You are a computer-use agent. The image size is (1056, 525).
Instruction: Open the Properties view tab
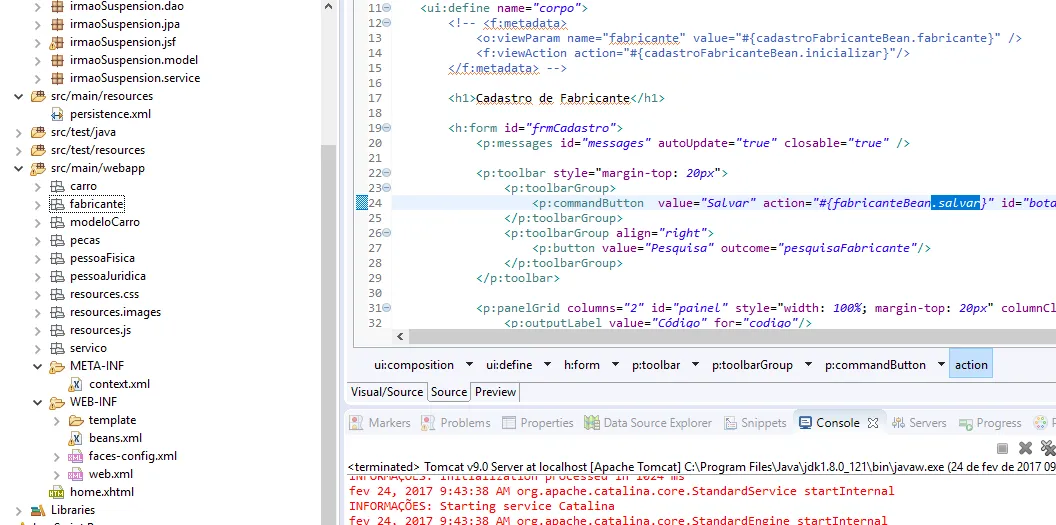coord(537,423)
